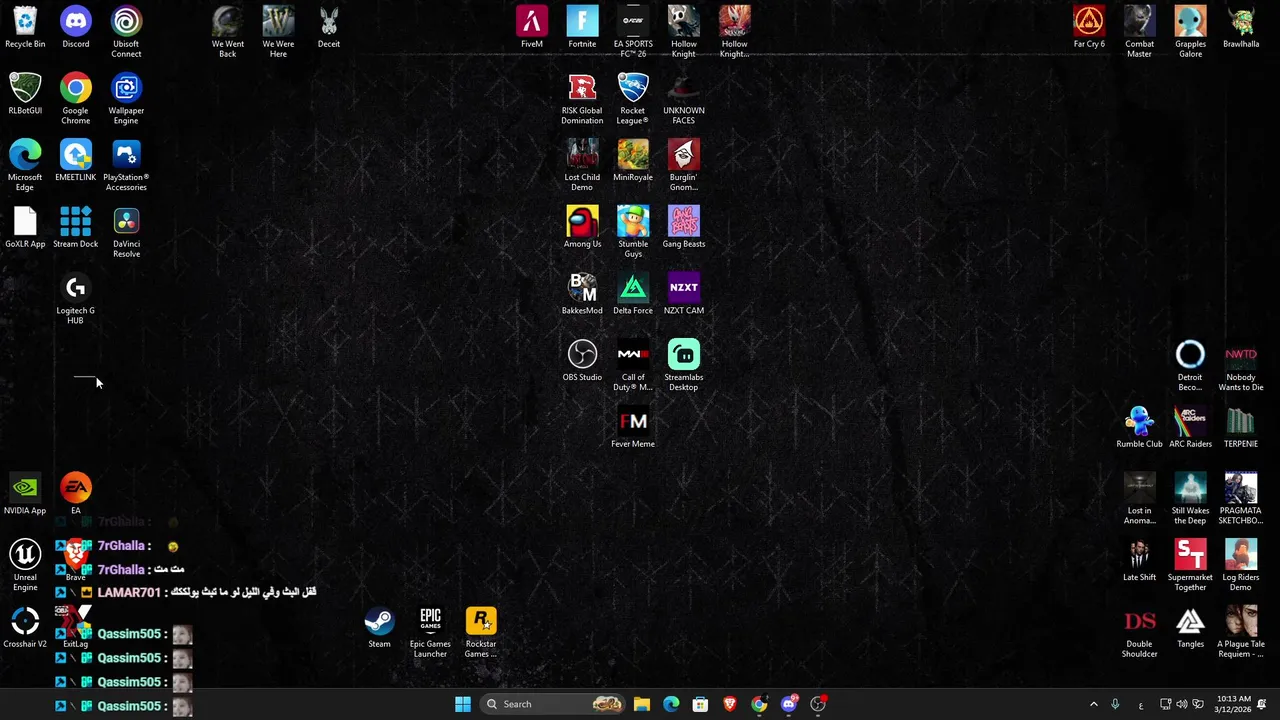Open the taskbar clock and date
Screen dimensions: 1280x720
tap(1234, 704)
